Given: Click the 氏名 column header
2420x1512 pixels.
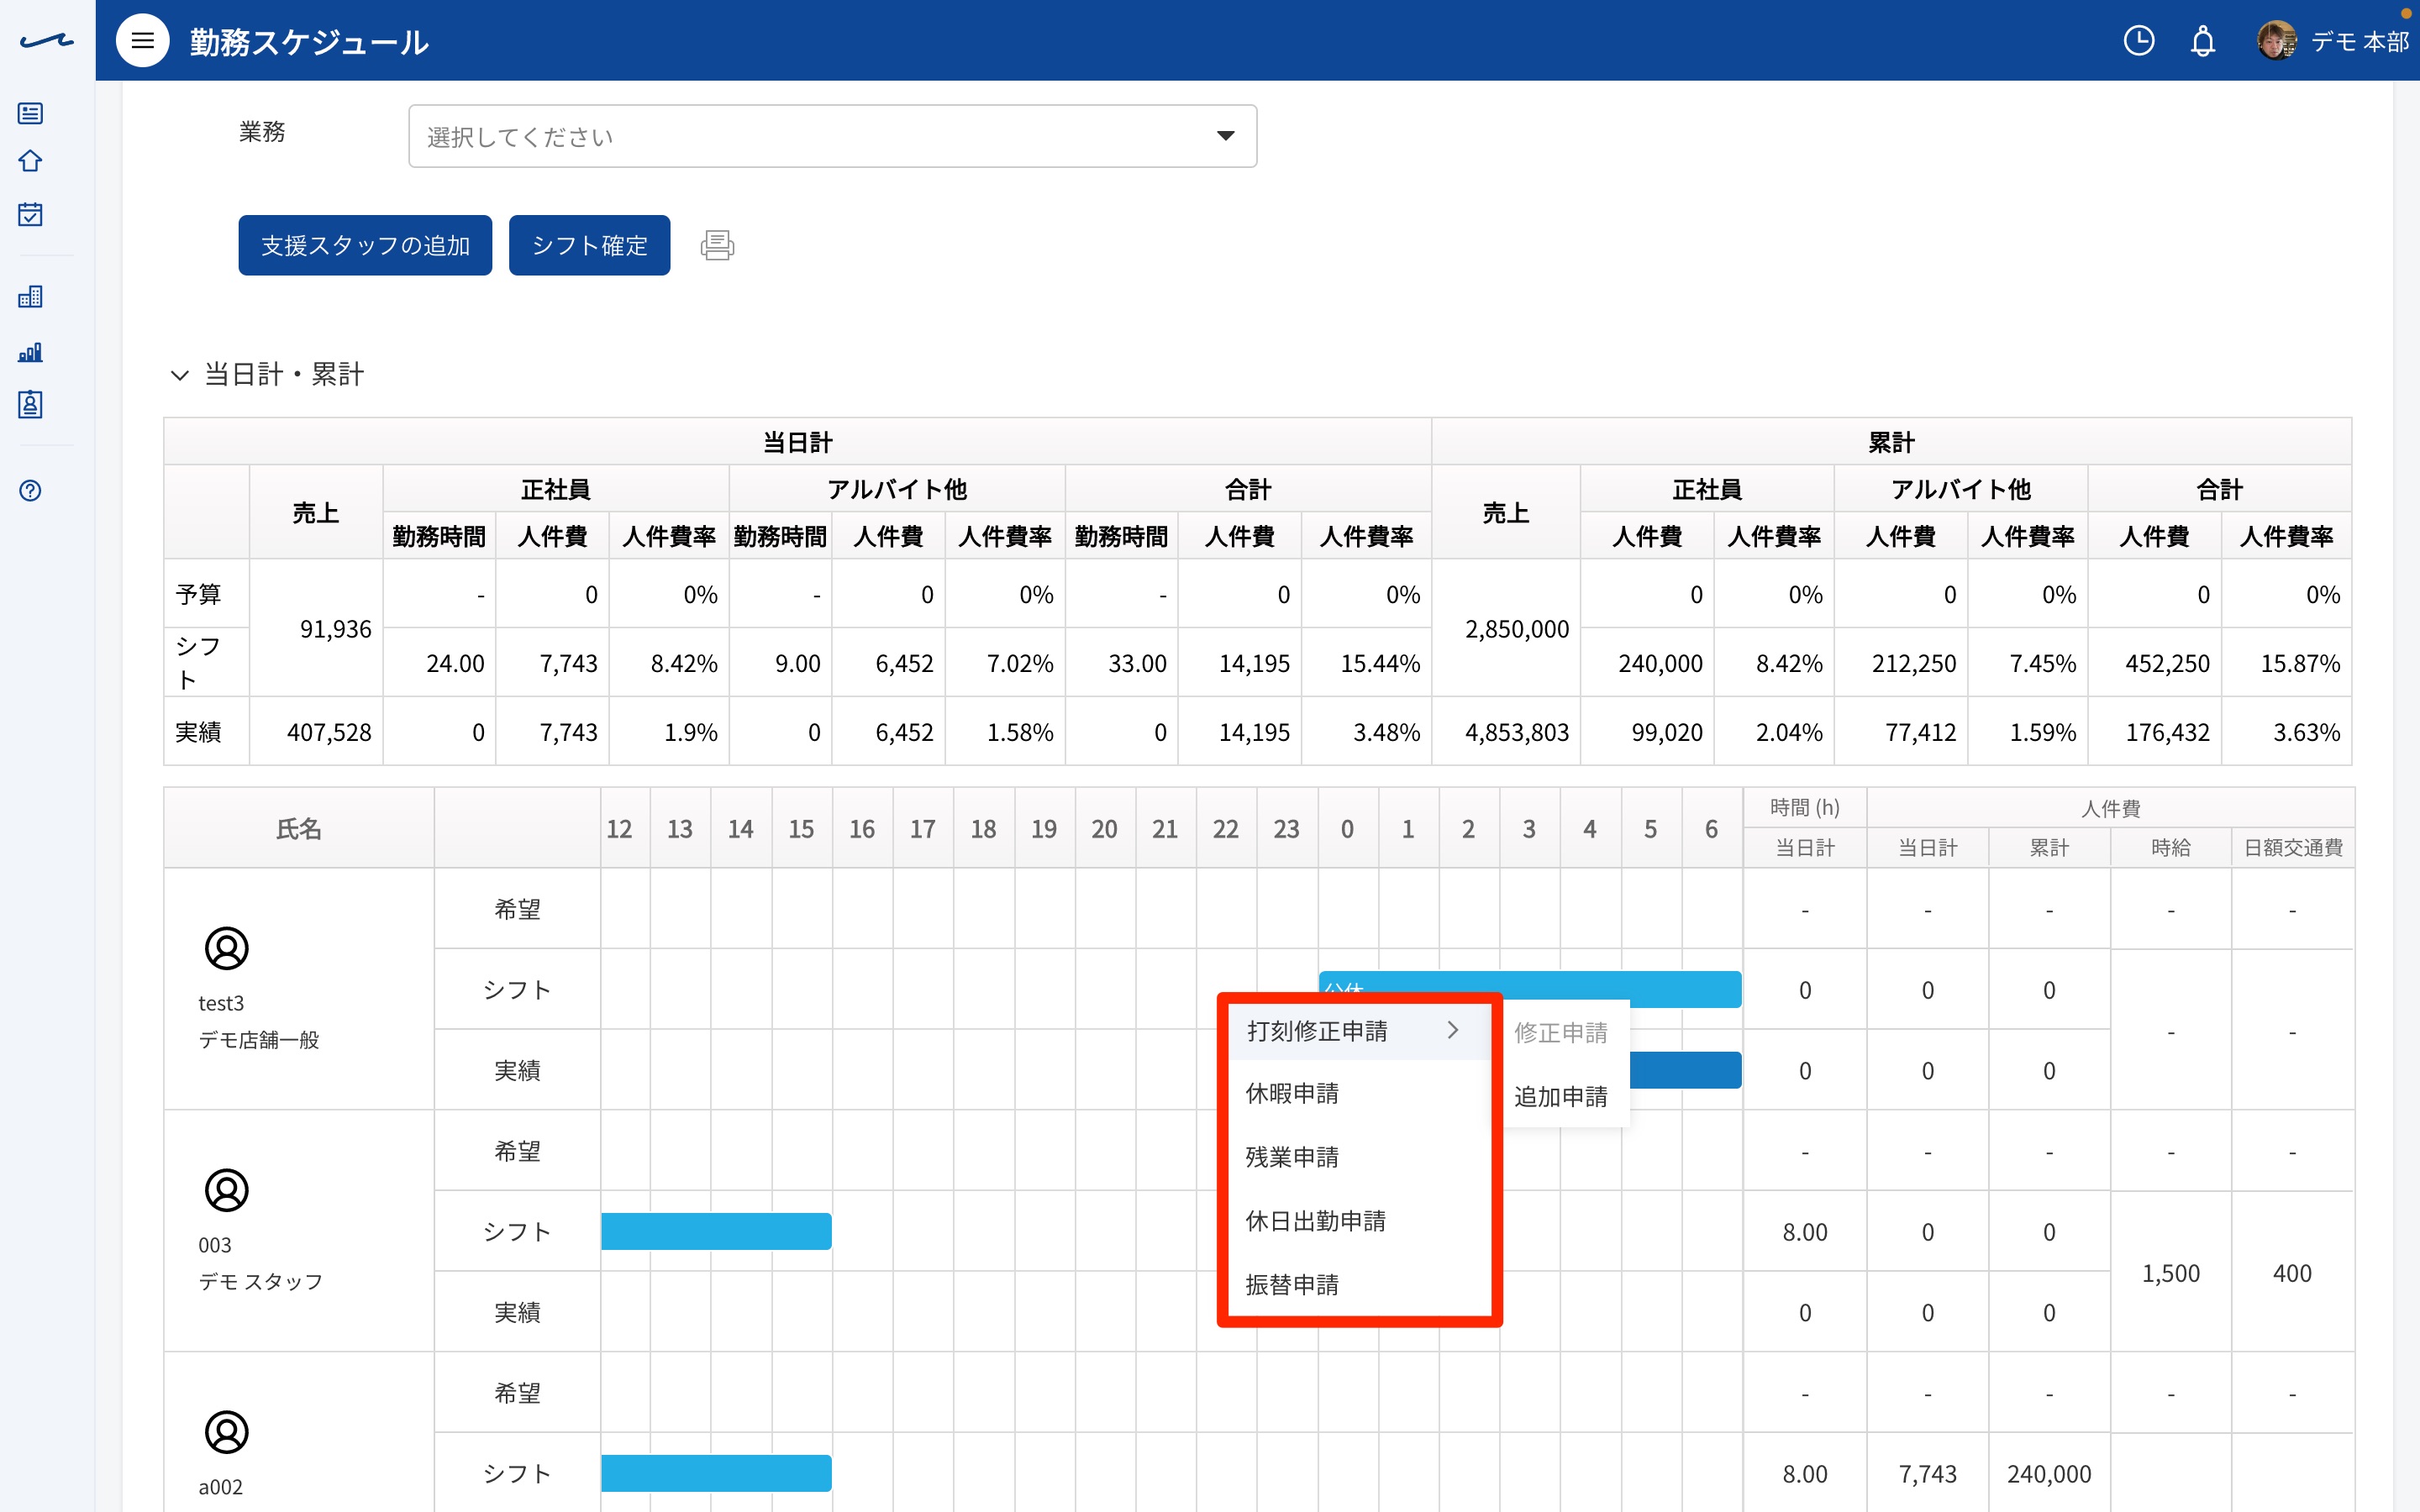Looking at the screenshot, I should tap(299, 828).
